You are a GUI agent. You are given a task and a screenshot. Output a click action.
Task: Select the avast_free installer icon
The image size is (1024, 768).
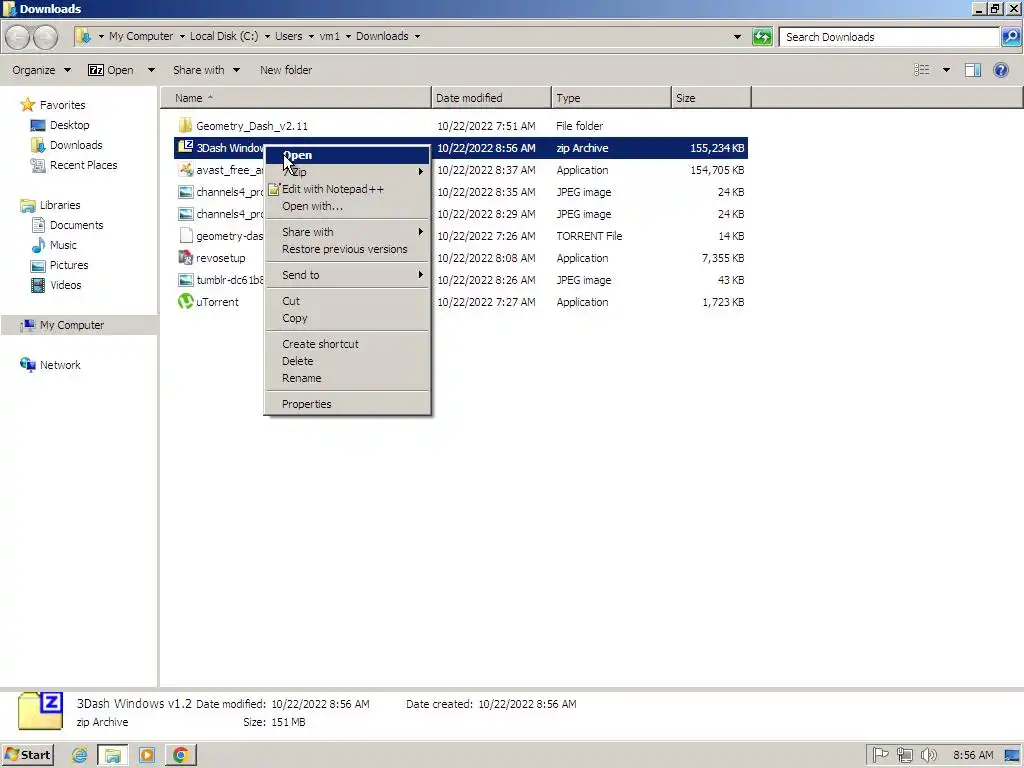tap(185, 170)
